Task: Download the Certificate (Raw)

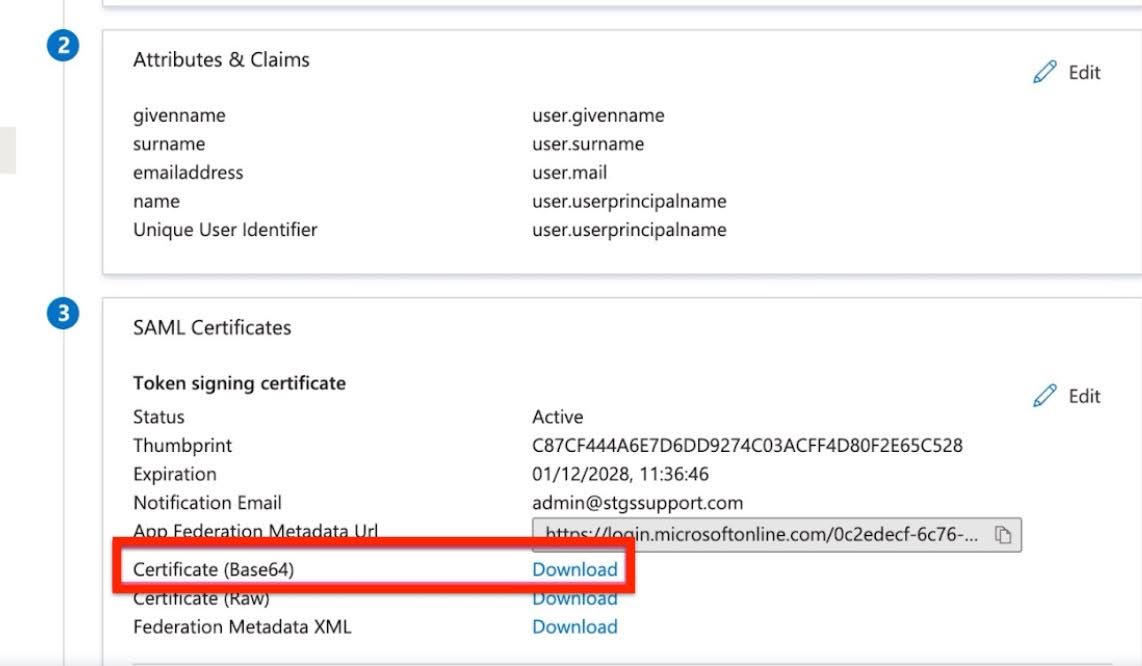Action: click(573, 597)
